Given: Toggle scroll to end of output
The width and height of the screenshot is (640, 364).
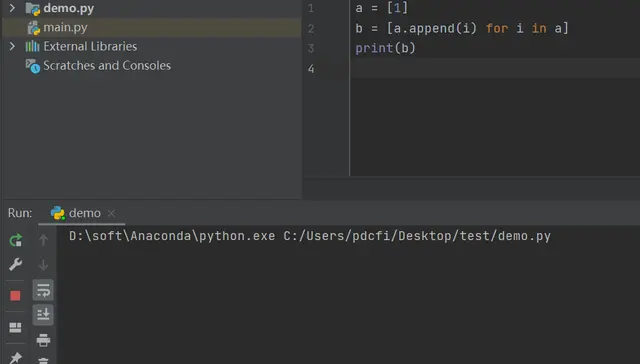Looking at the screenshot, I should (43, 315).
